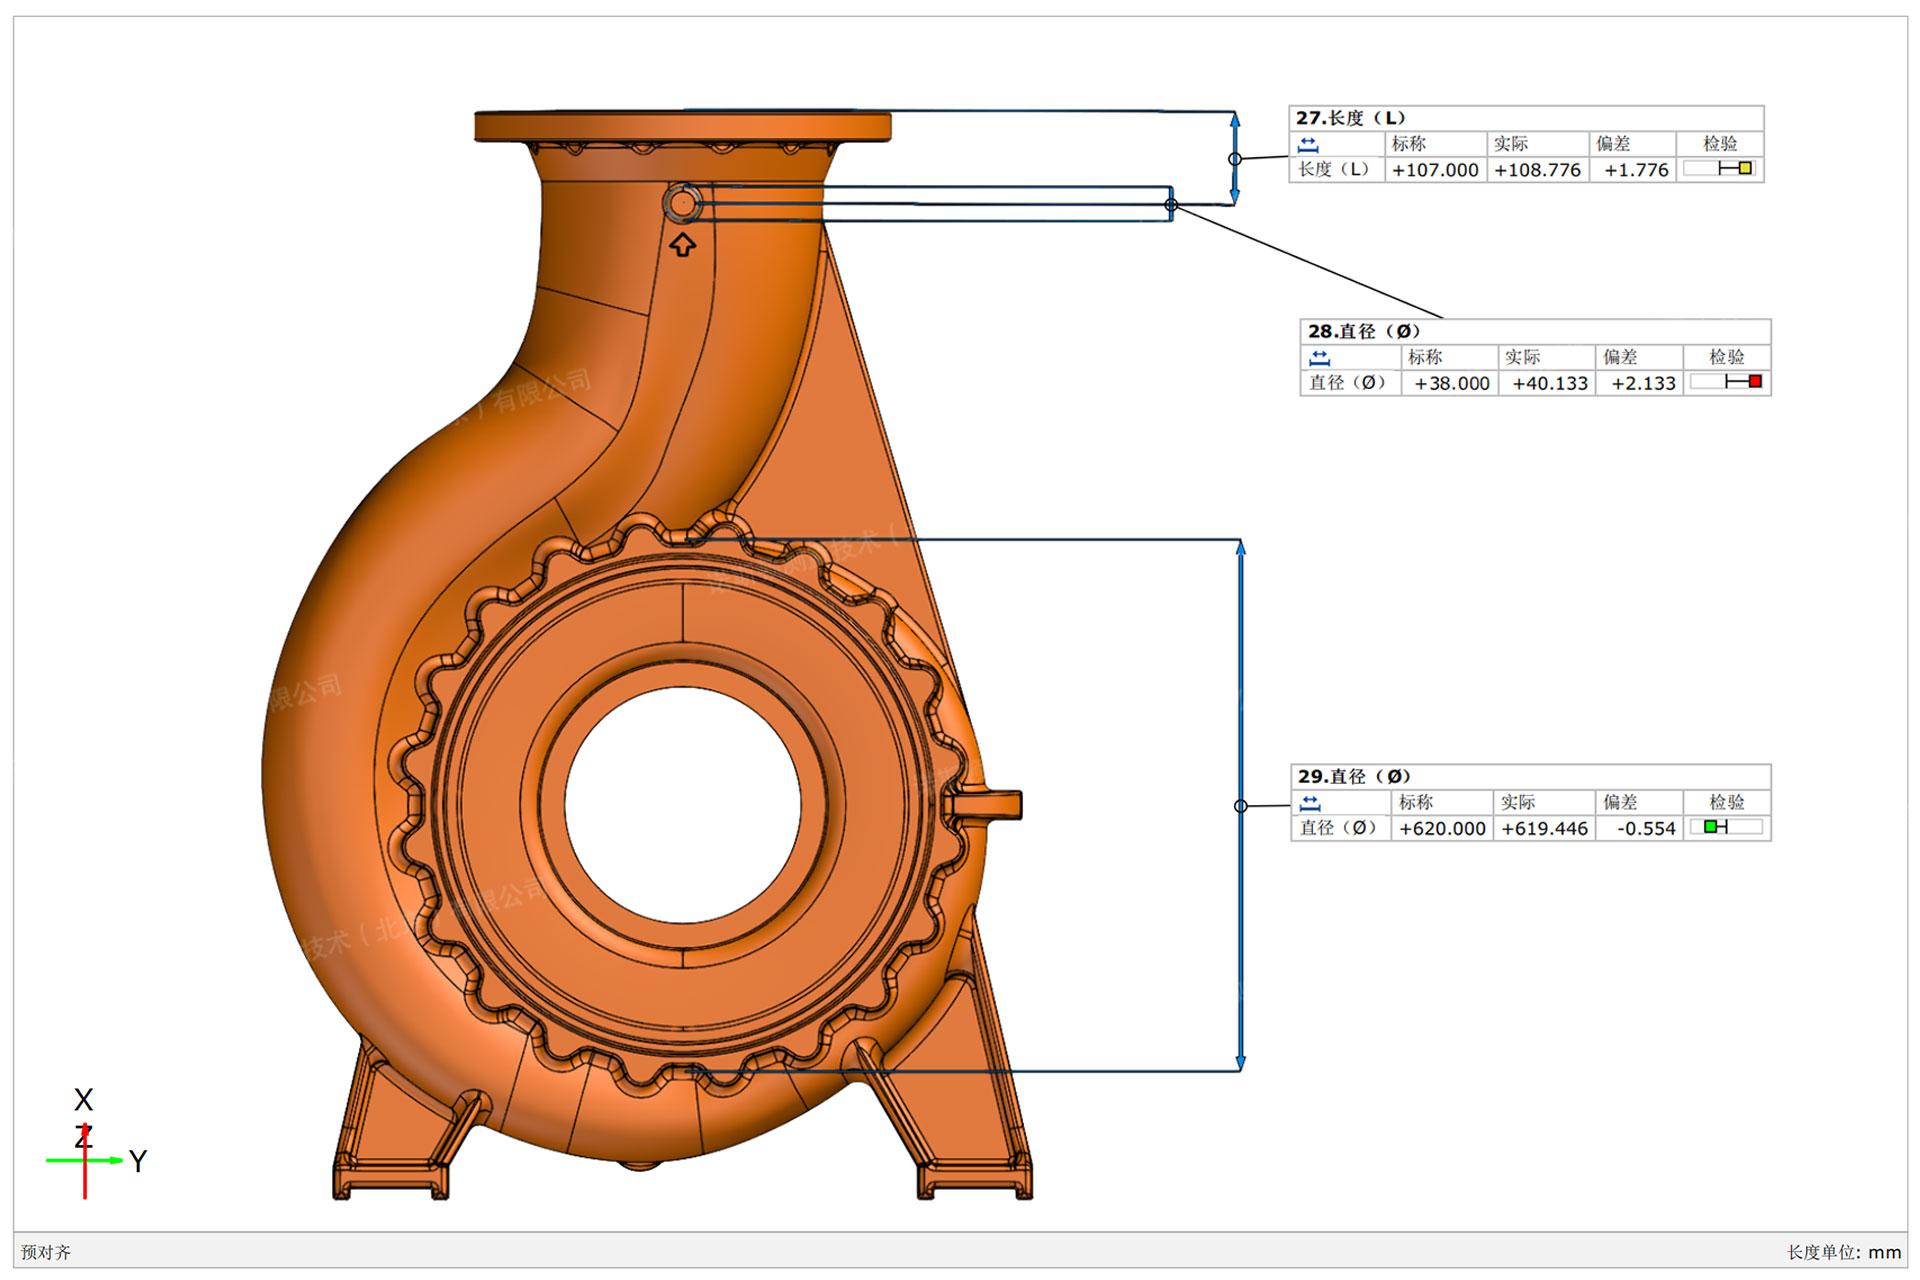Click the nominal value +38.000
Viewport: 1920px width, 1280px height.
pyautogui.click(x=1451, y=383)
